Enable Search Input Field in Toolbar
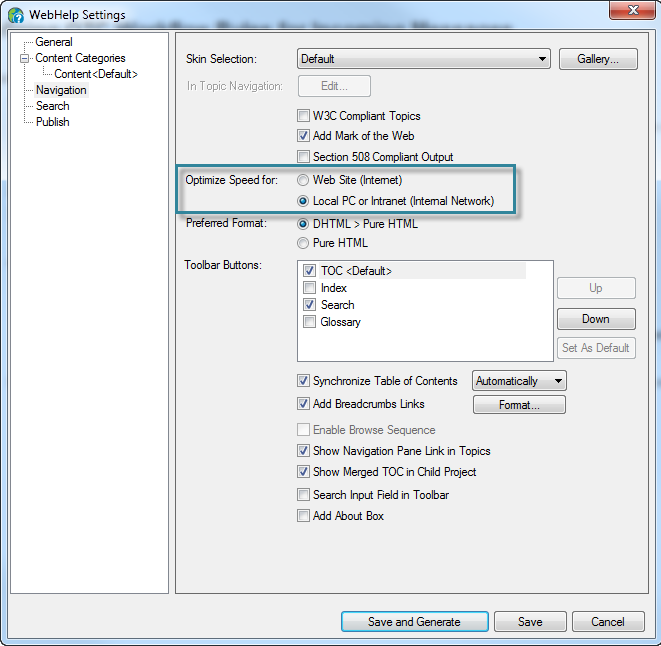 pyautogui.click(x=303, y=495)
